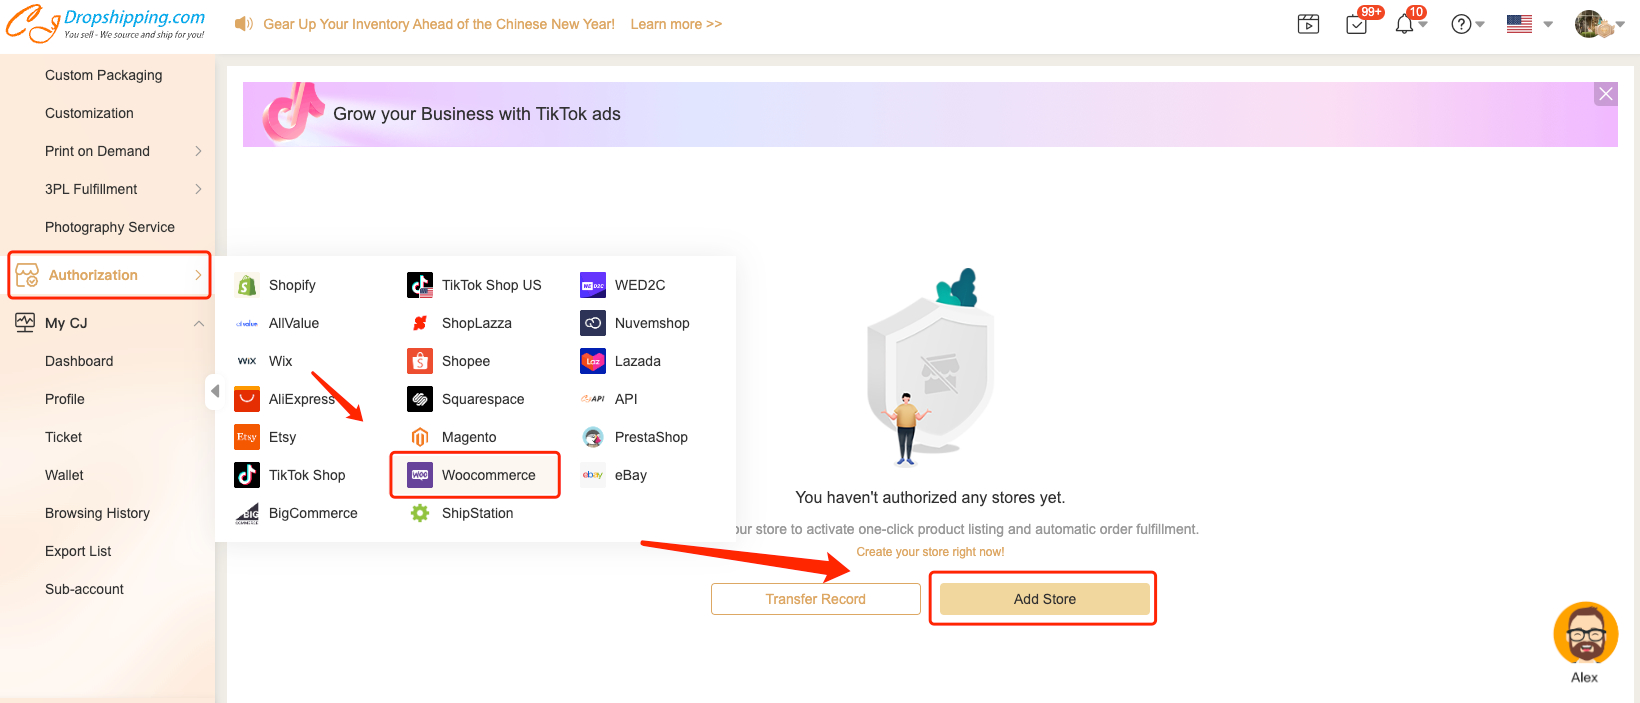The image size is (1640, 703).
Task: Collapse the My CJ section
Action: pos(198,323)
